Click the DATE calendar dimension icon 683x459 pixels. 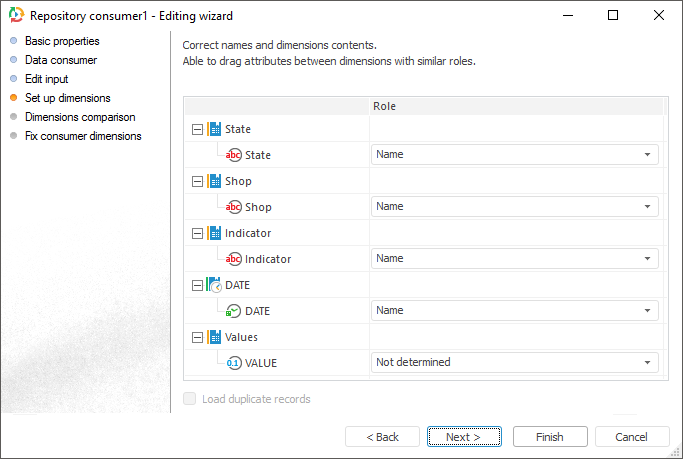pos(215,285)
